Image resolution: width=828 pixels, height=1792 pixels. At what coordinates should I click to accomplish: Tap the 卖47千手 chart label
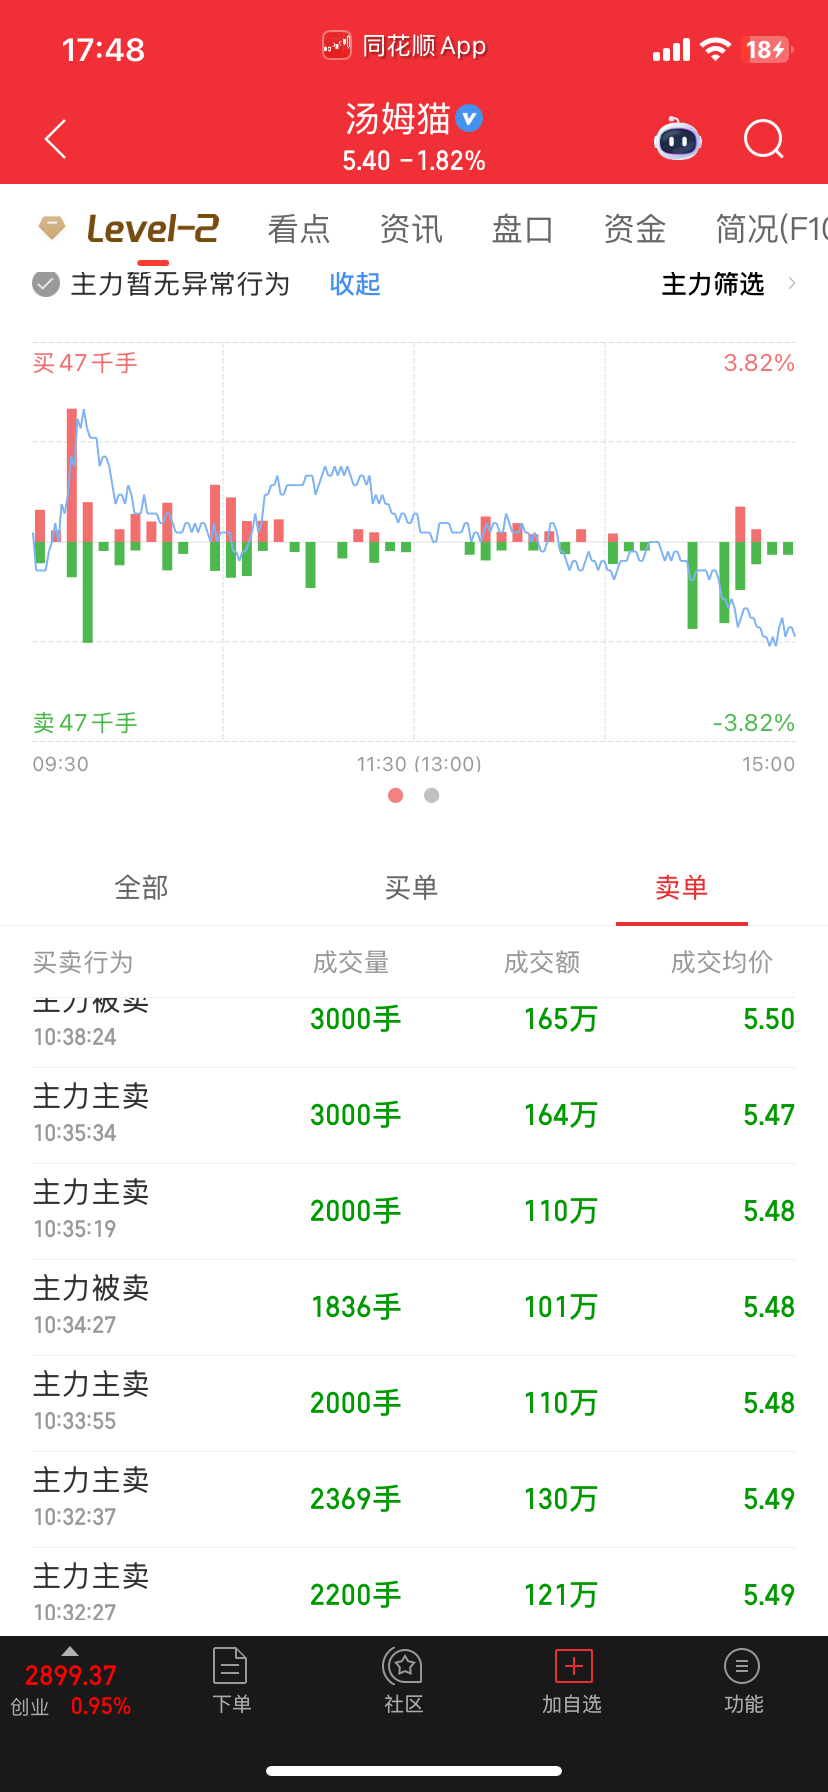tap(85, 723)
